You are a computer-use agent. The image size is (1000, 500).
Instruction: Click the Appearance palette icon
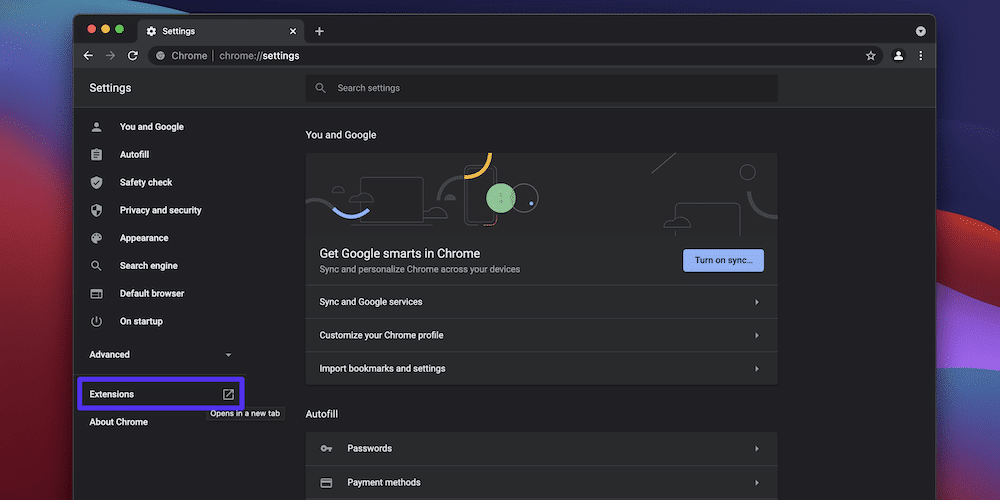[96, 238]
